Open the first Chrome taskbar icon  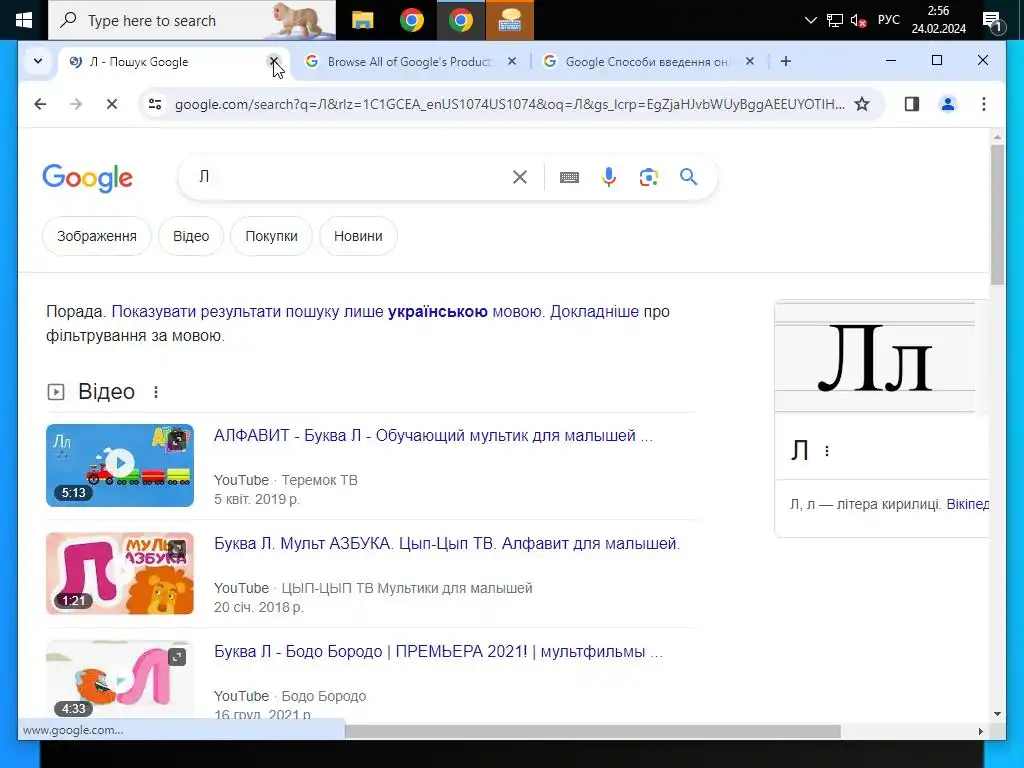(411, 20)
